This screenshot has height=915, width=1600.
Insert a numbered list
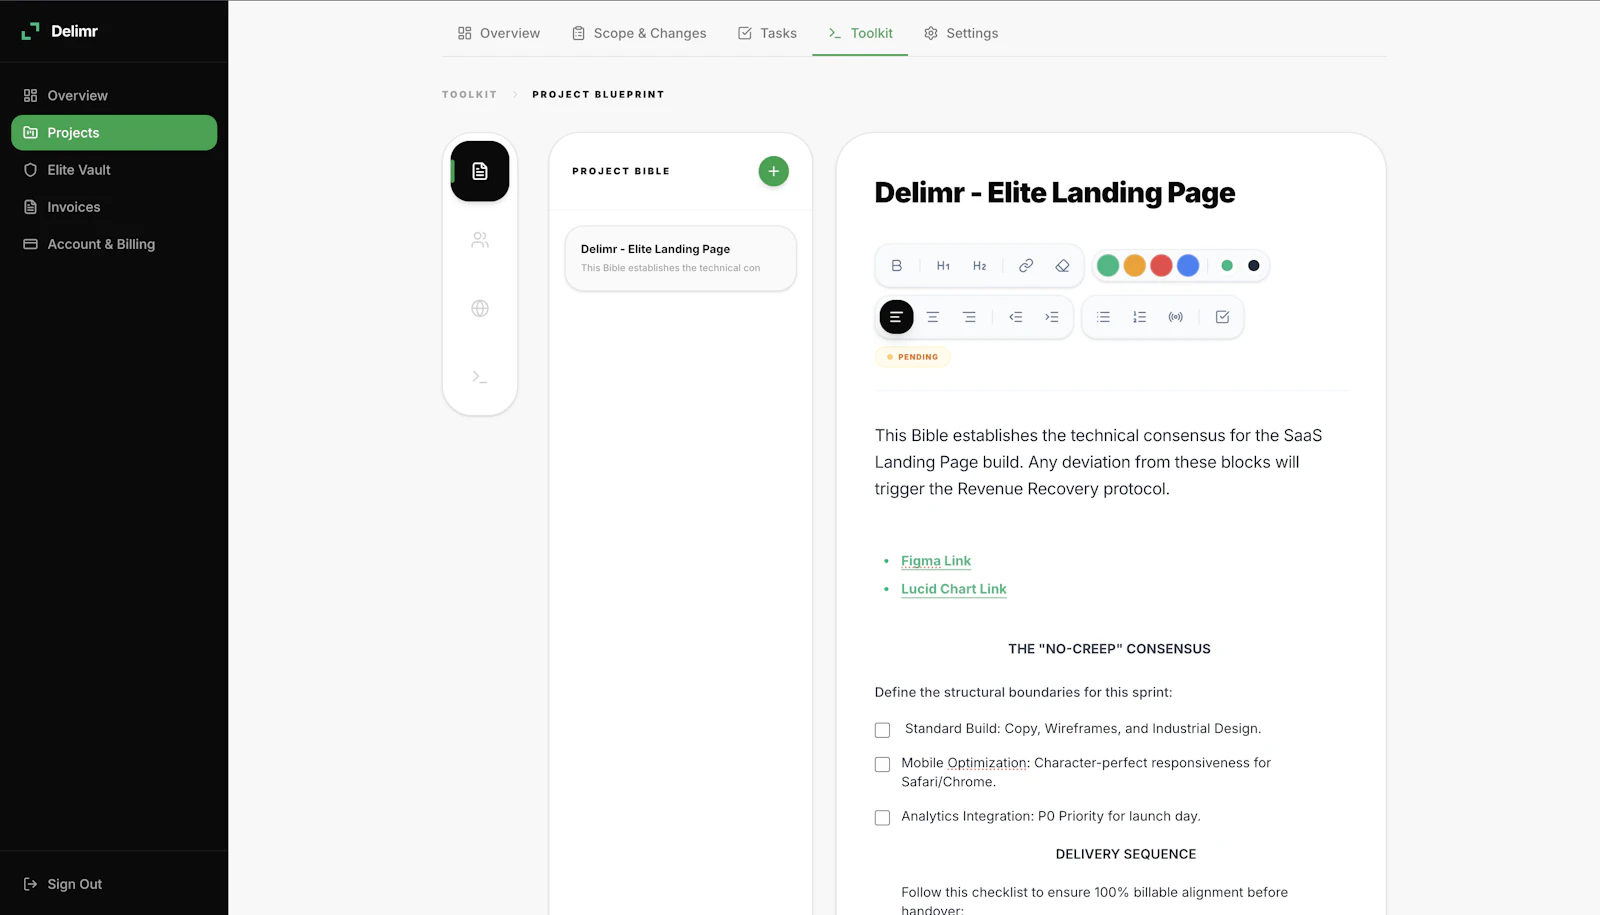pyautogui.click(x=1139, y=317)
